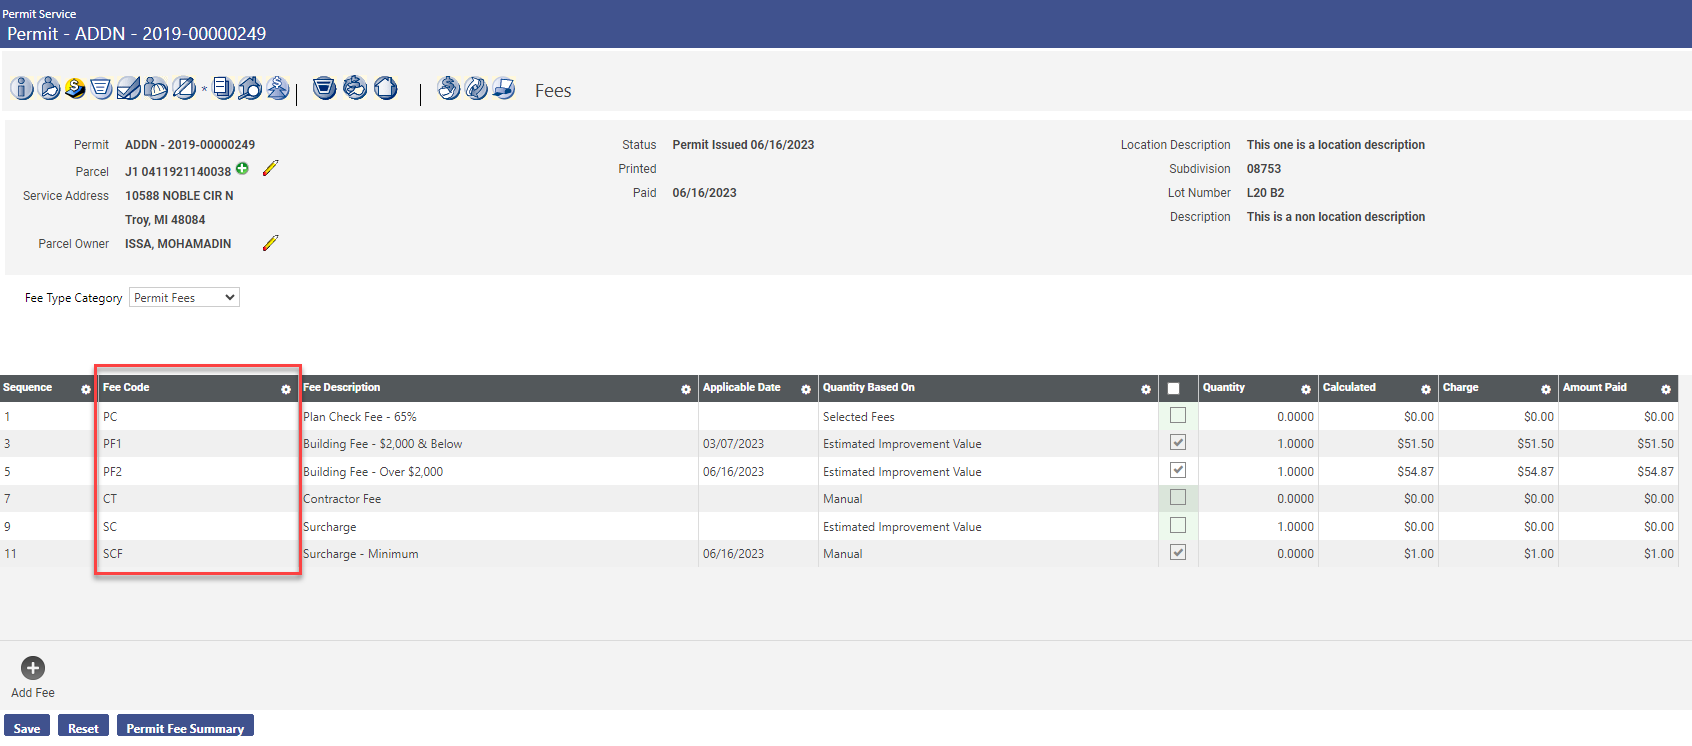
Task: Sort by Quantity Based On column header
Action: point(869,387)
